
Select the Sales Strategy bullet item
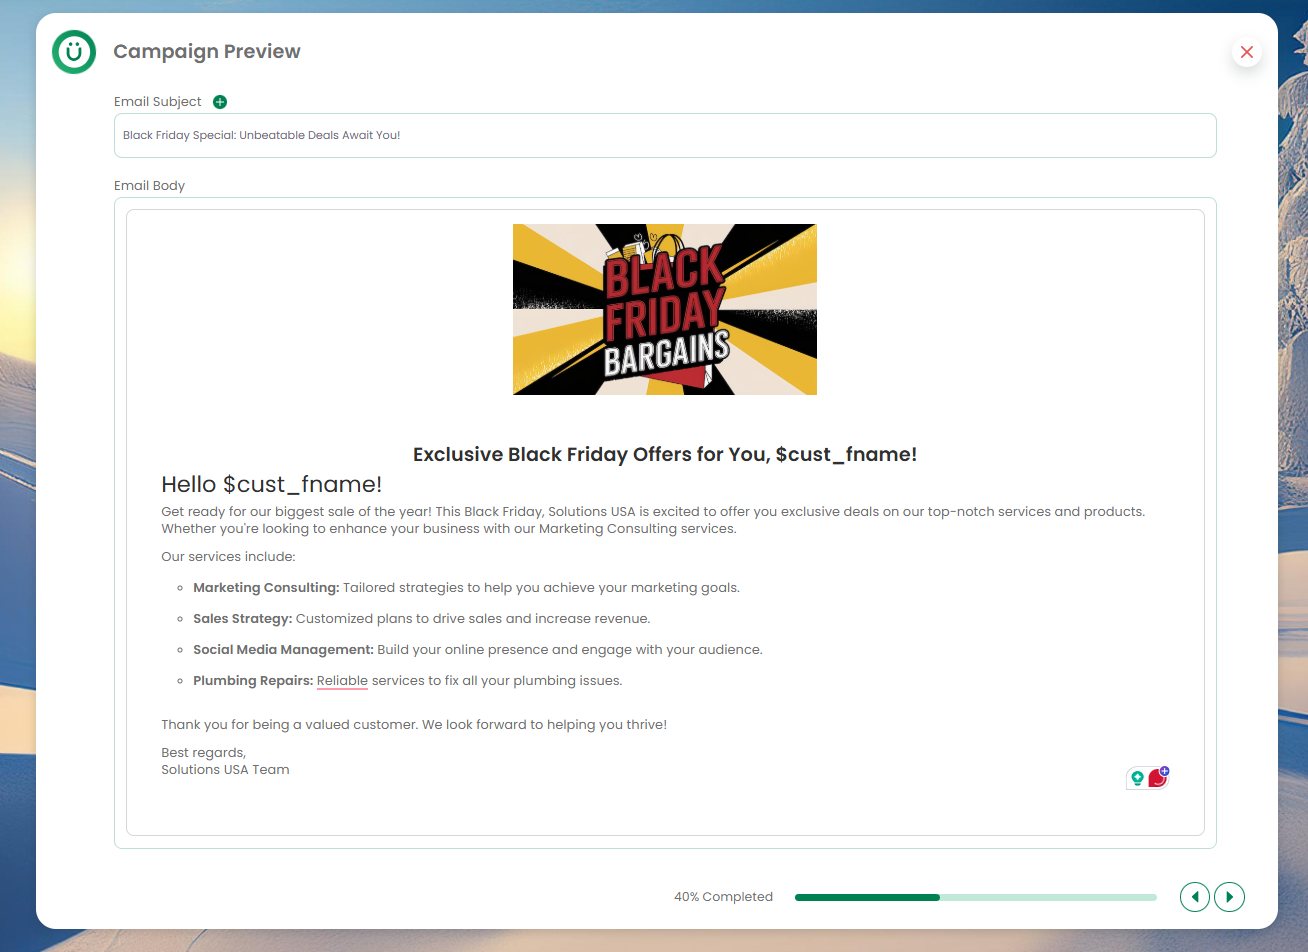421,619
